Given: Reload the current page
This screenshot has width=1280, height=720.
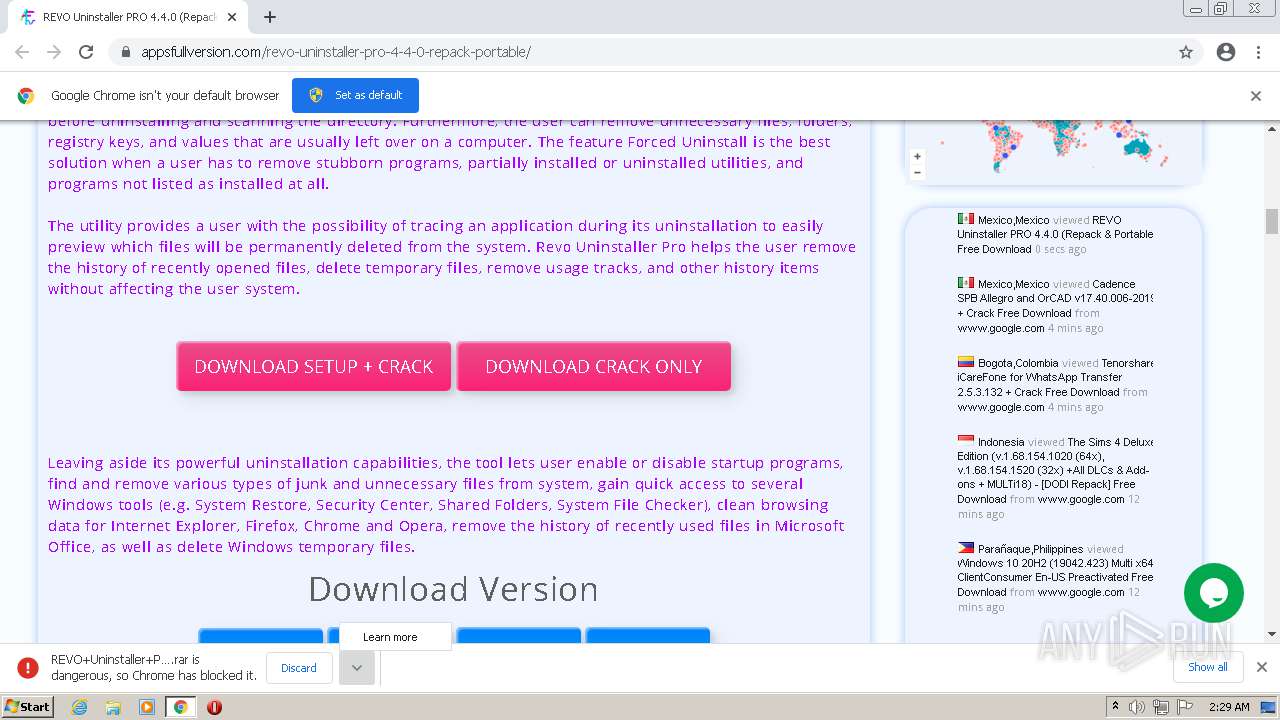Looking at the screenshot, I should (x=86, y=52).
